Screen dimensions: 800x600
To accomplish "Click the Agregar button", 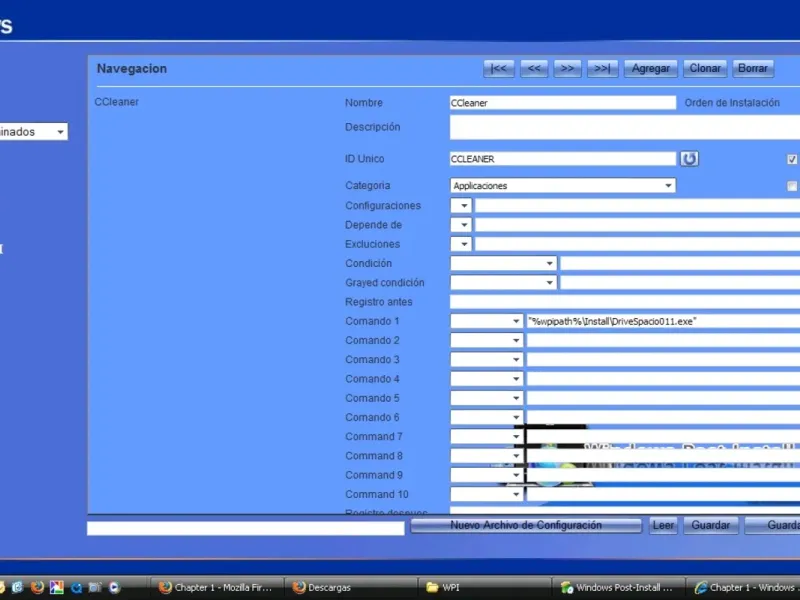I will coord(651,68).
